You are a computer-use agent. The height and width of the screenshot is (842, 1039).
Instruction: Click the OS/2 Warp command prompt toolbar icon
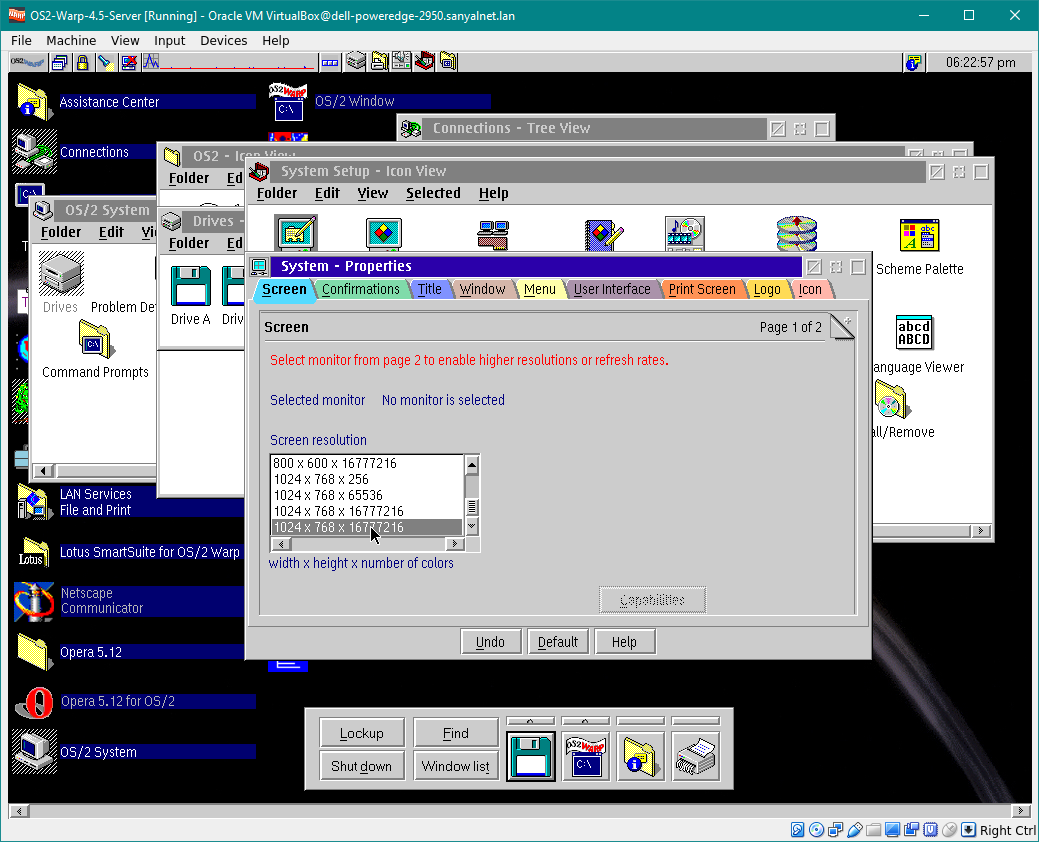(586, 756)
